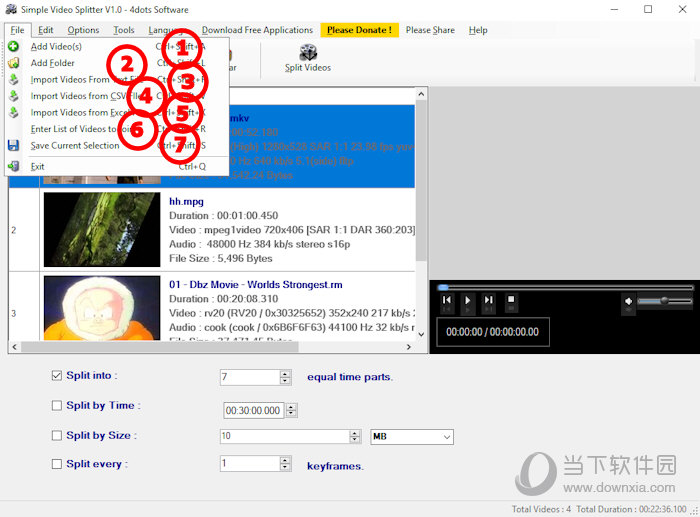
Task: Increase the Split by Size value
Action: pos(355,433)
